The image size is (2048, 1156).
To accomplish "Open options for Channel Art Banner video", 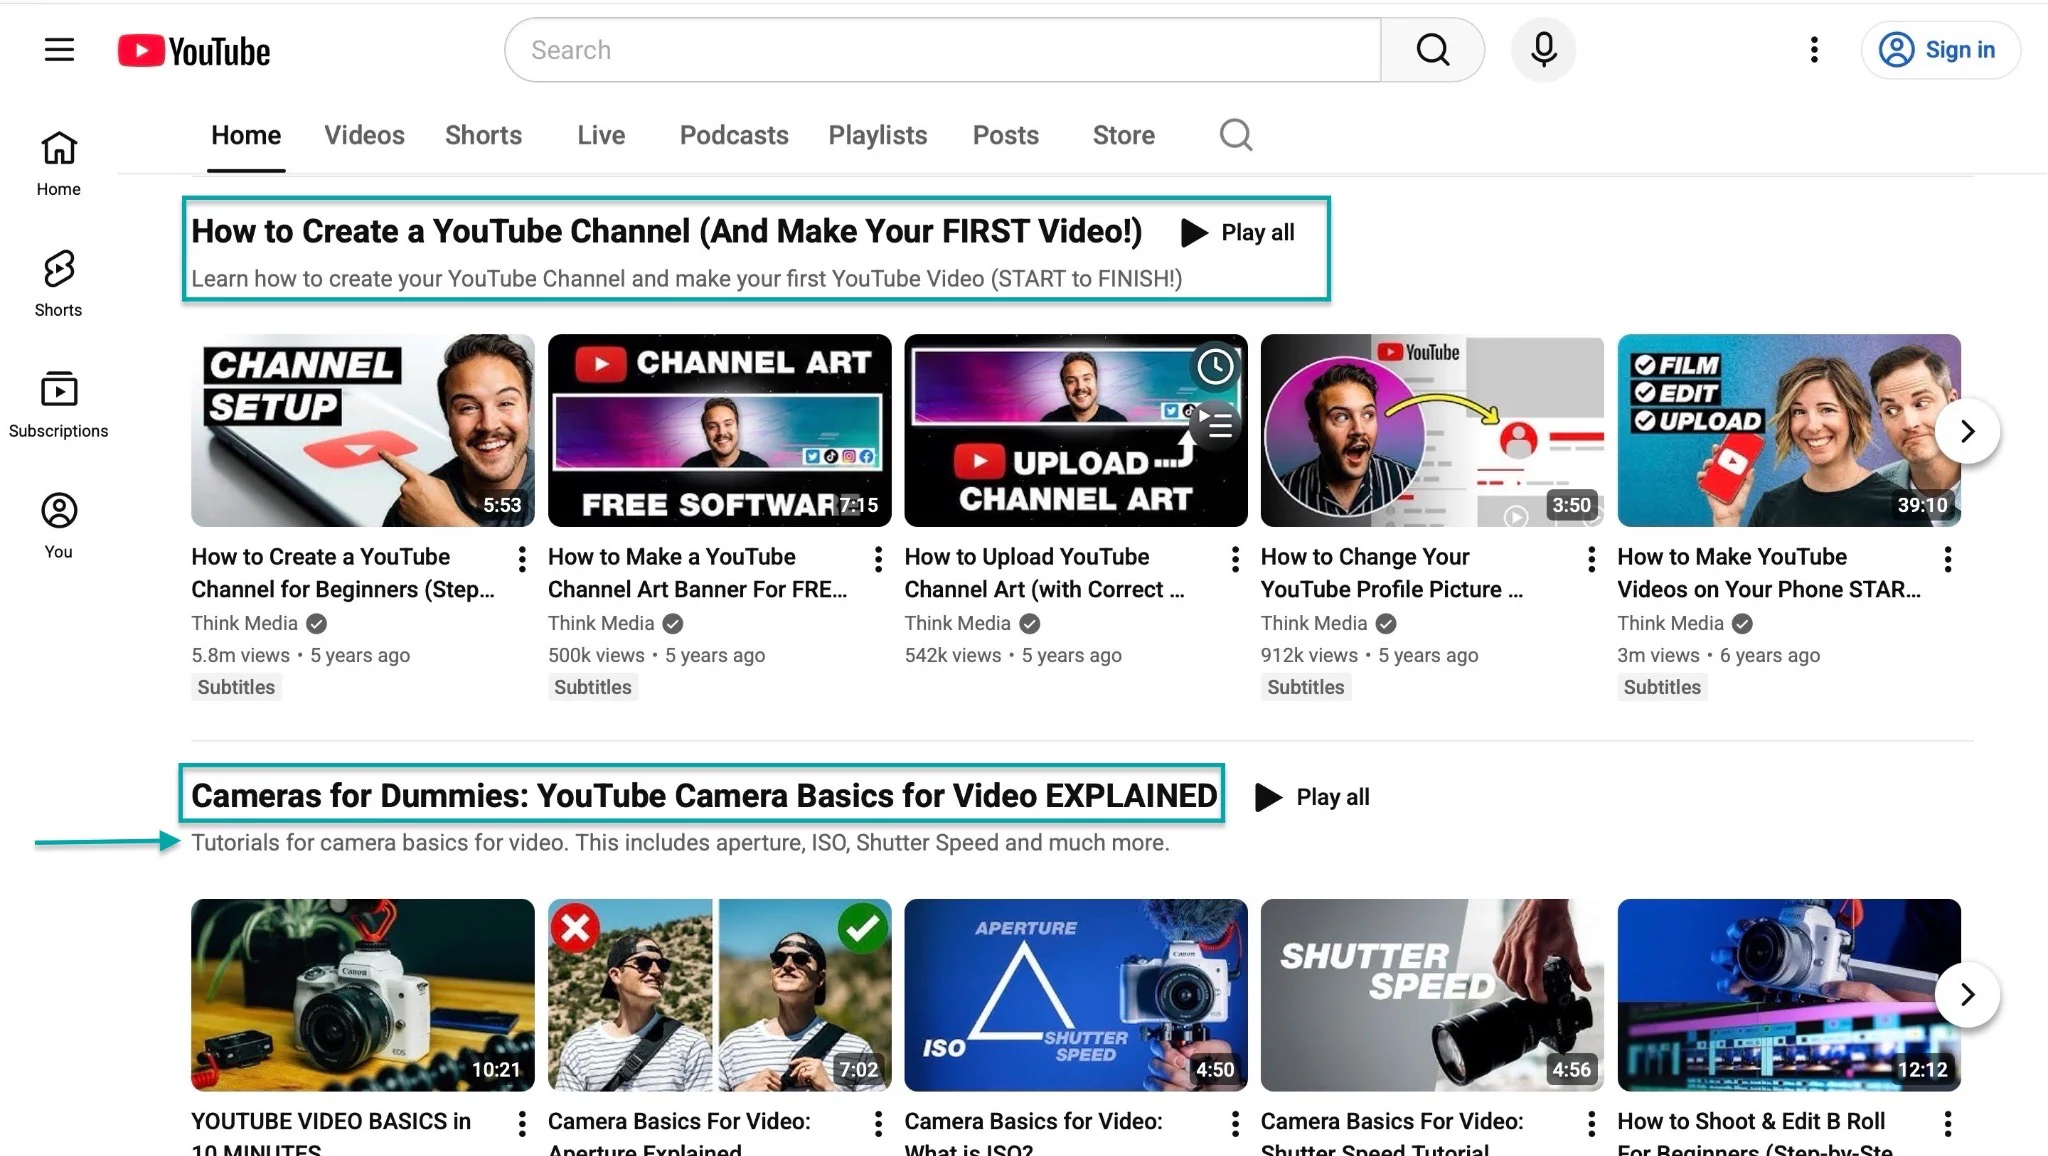I will click(x=878, y=559).
